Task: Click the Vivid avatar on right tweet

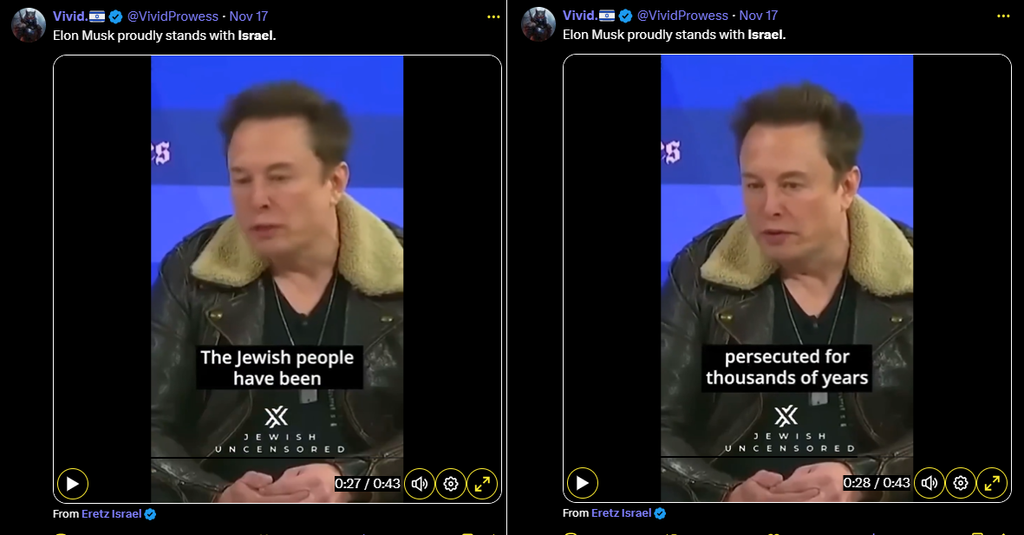Action: [538, 25]
